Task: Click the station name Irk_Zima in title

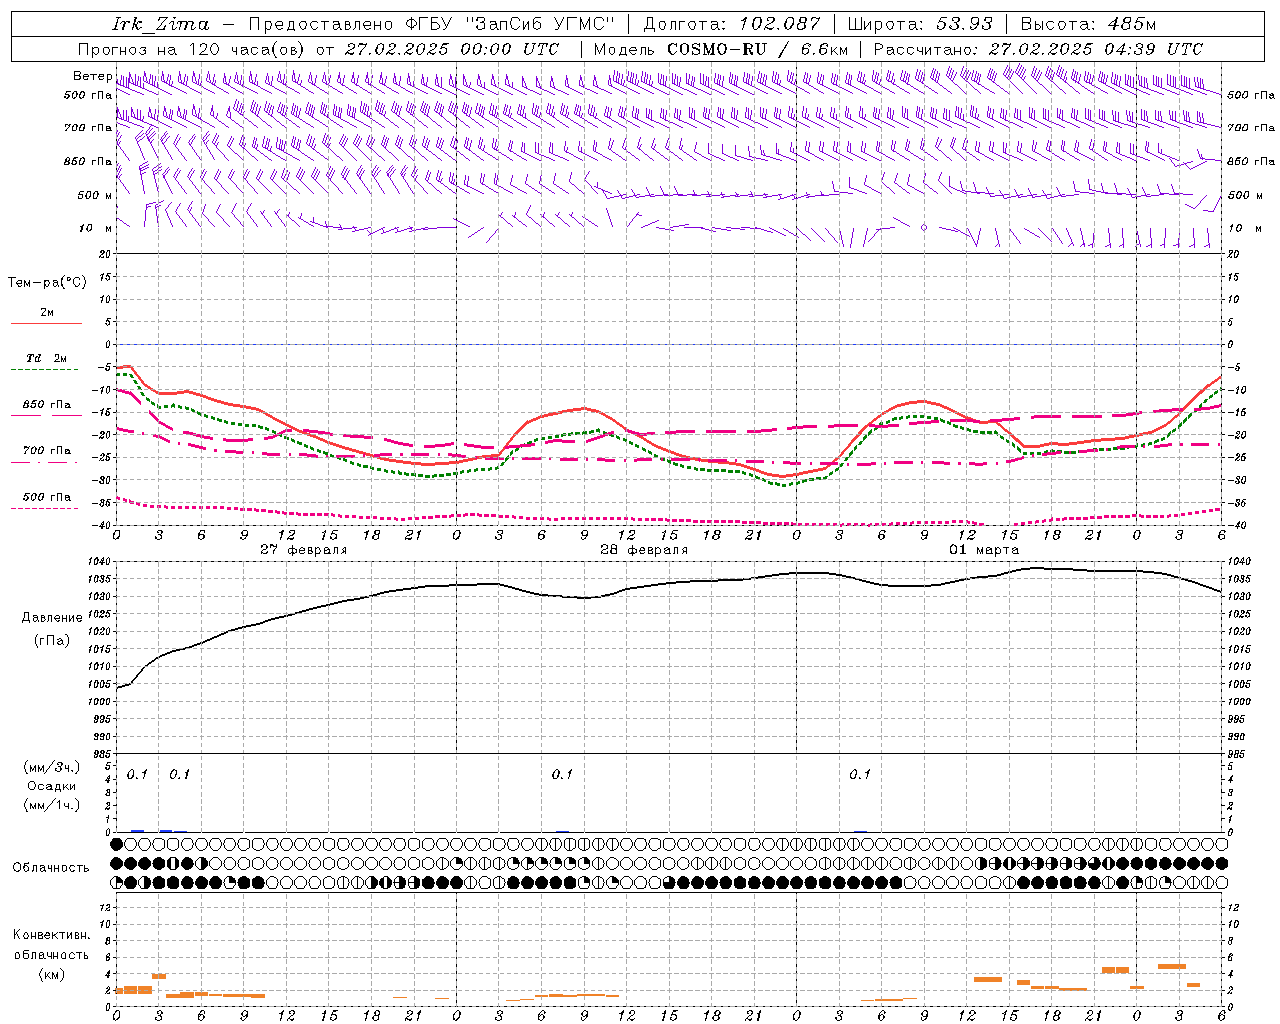Action: click(x=161, y=24)
